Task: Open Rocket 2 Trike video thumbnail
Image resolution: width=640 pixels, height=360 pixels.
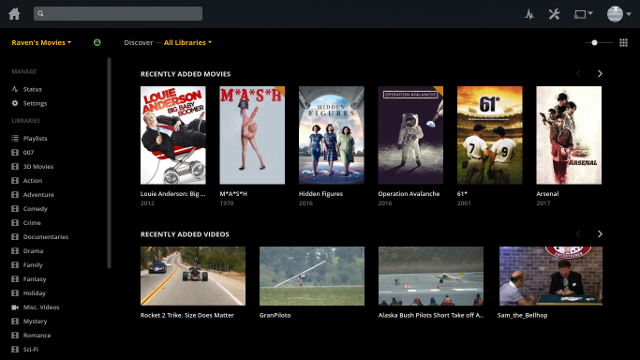Action: click(193, 276)
